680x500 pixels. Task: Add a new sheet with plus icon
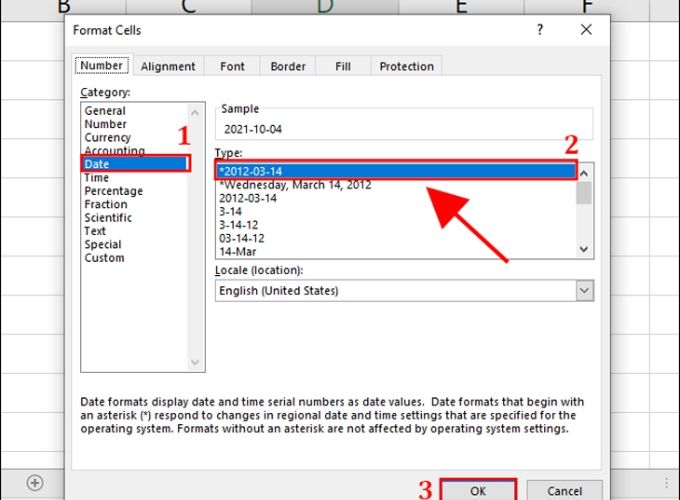35,483
